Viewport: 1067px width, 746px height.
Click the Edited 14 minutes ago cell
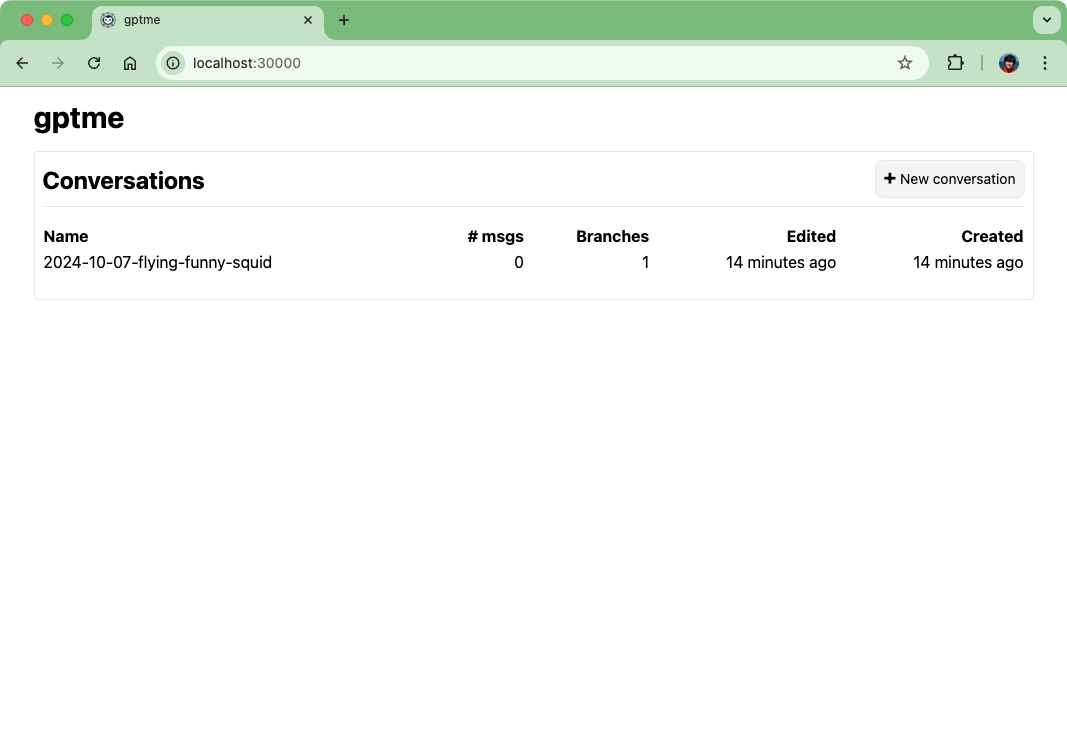781,262
